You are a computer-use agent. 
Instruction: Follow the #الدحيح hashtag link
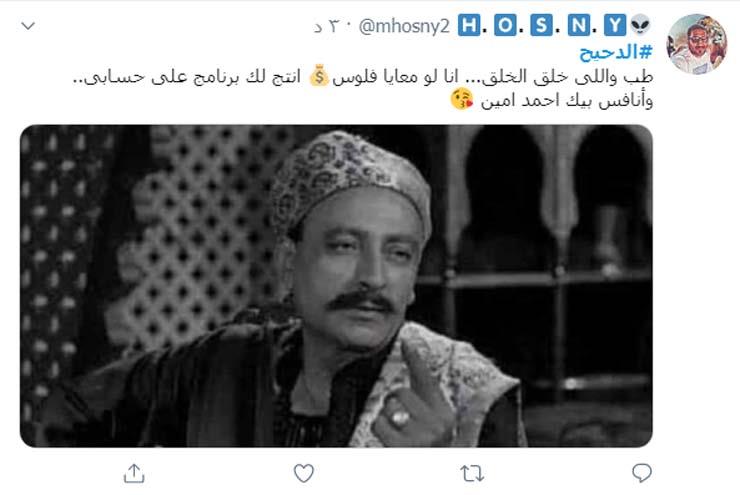[x=616, y=52]
